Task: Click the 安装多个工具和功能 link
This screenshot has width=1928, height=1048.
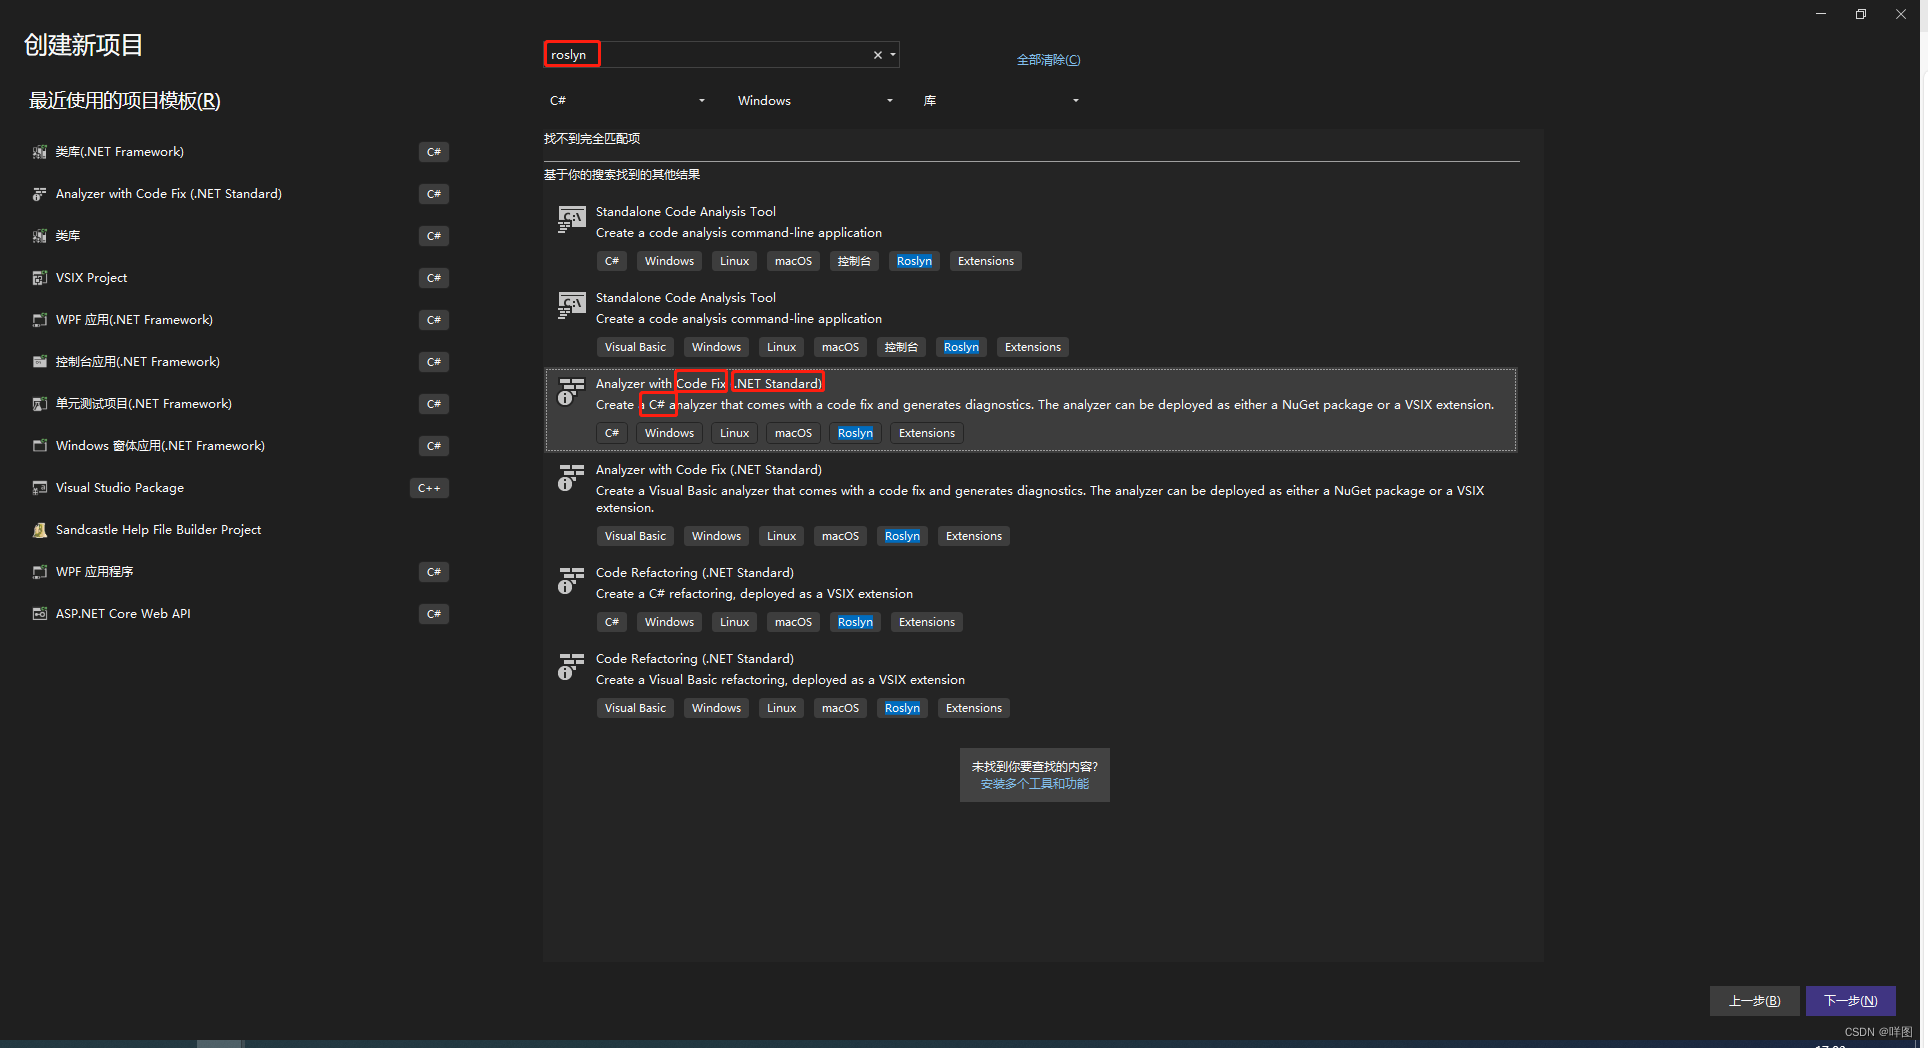Action: pos(1035,784)
